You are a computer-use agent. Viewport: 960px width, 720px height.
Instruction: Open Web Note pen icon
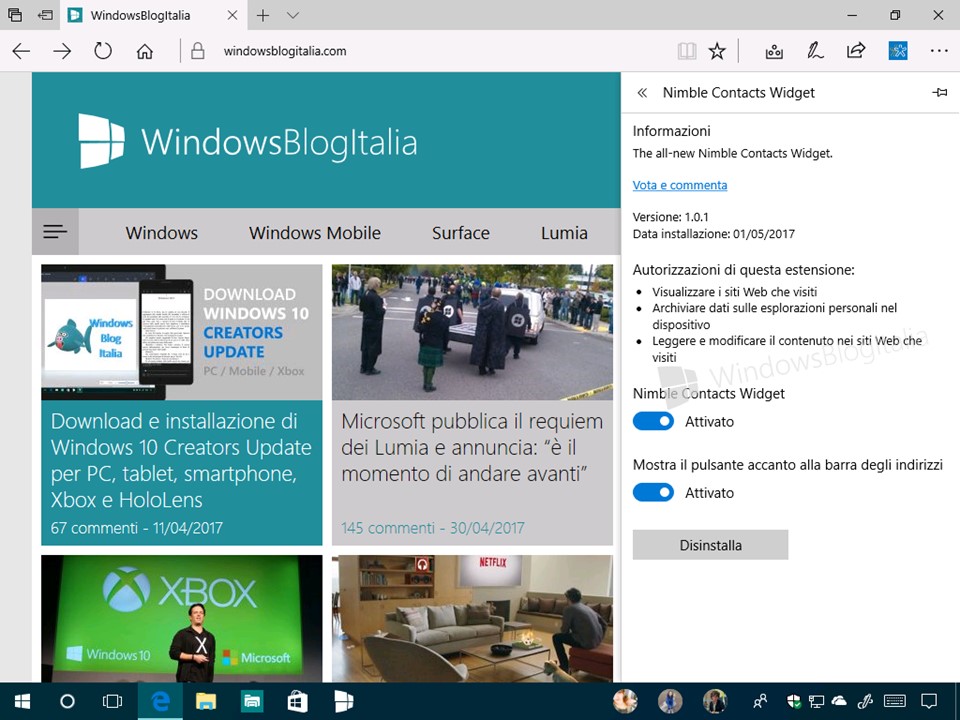pyautogui.click(x=815, y=51)
